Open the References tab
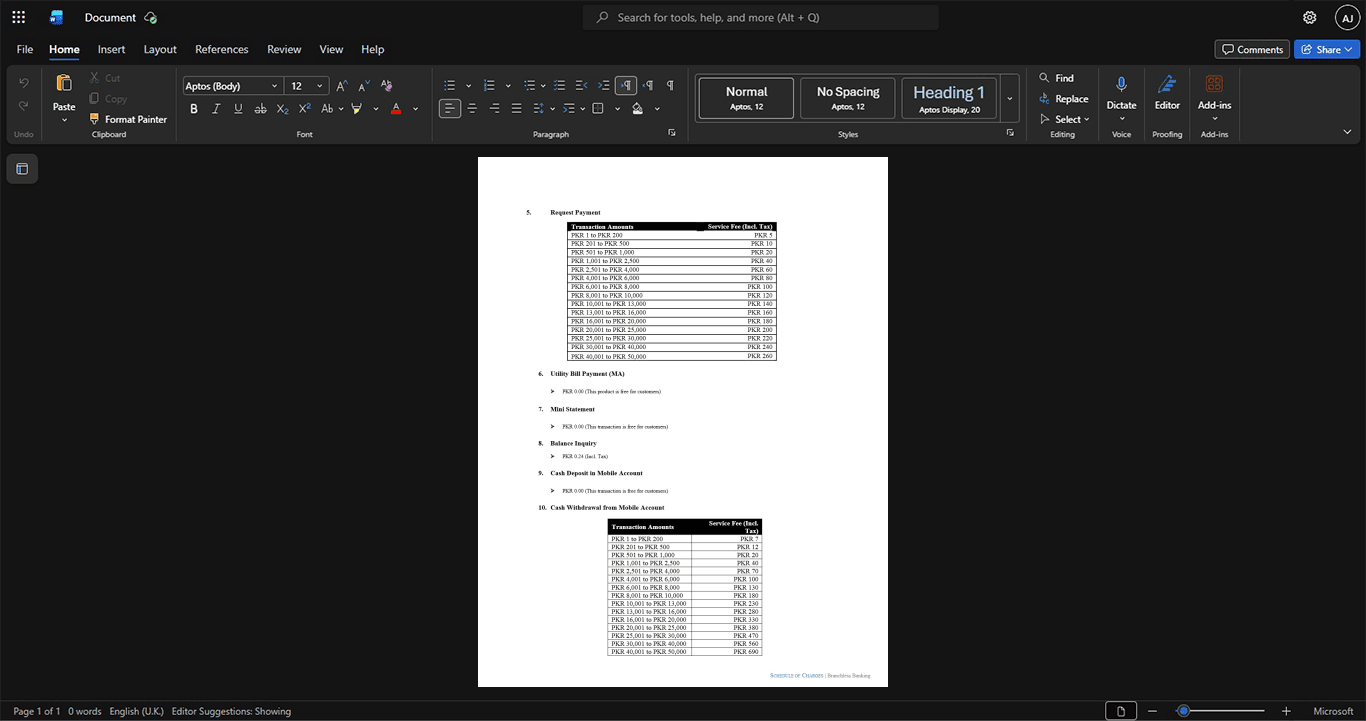Viewport: 1366px width, 721px height. point(221,49)
